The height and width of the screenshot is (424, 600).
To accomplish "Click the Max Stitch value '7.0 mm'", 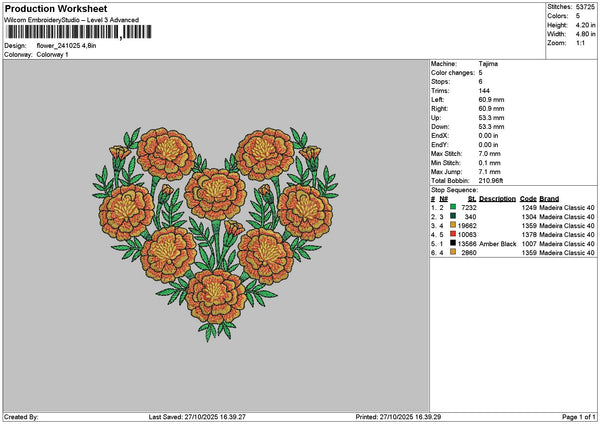I will coord(489,154).
